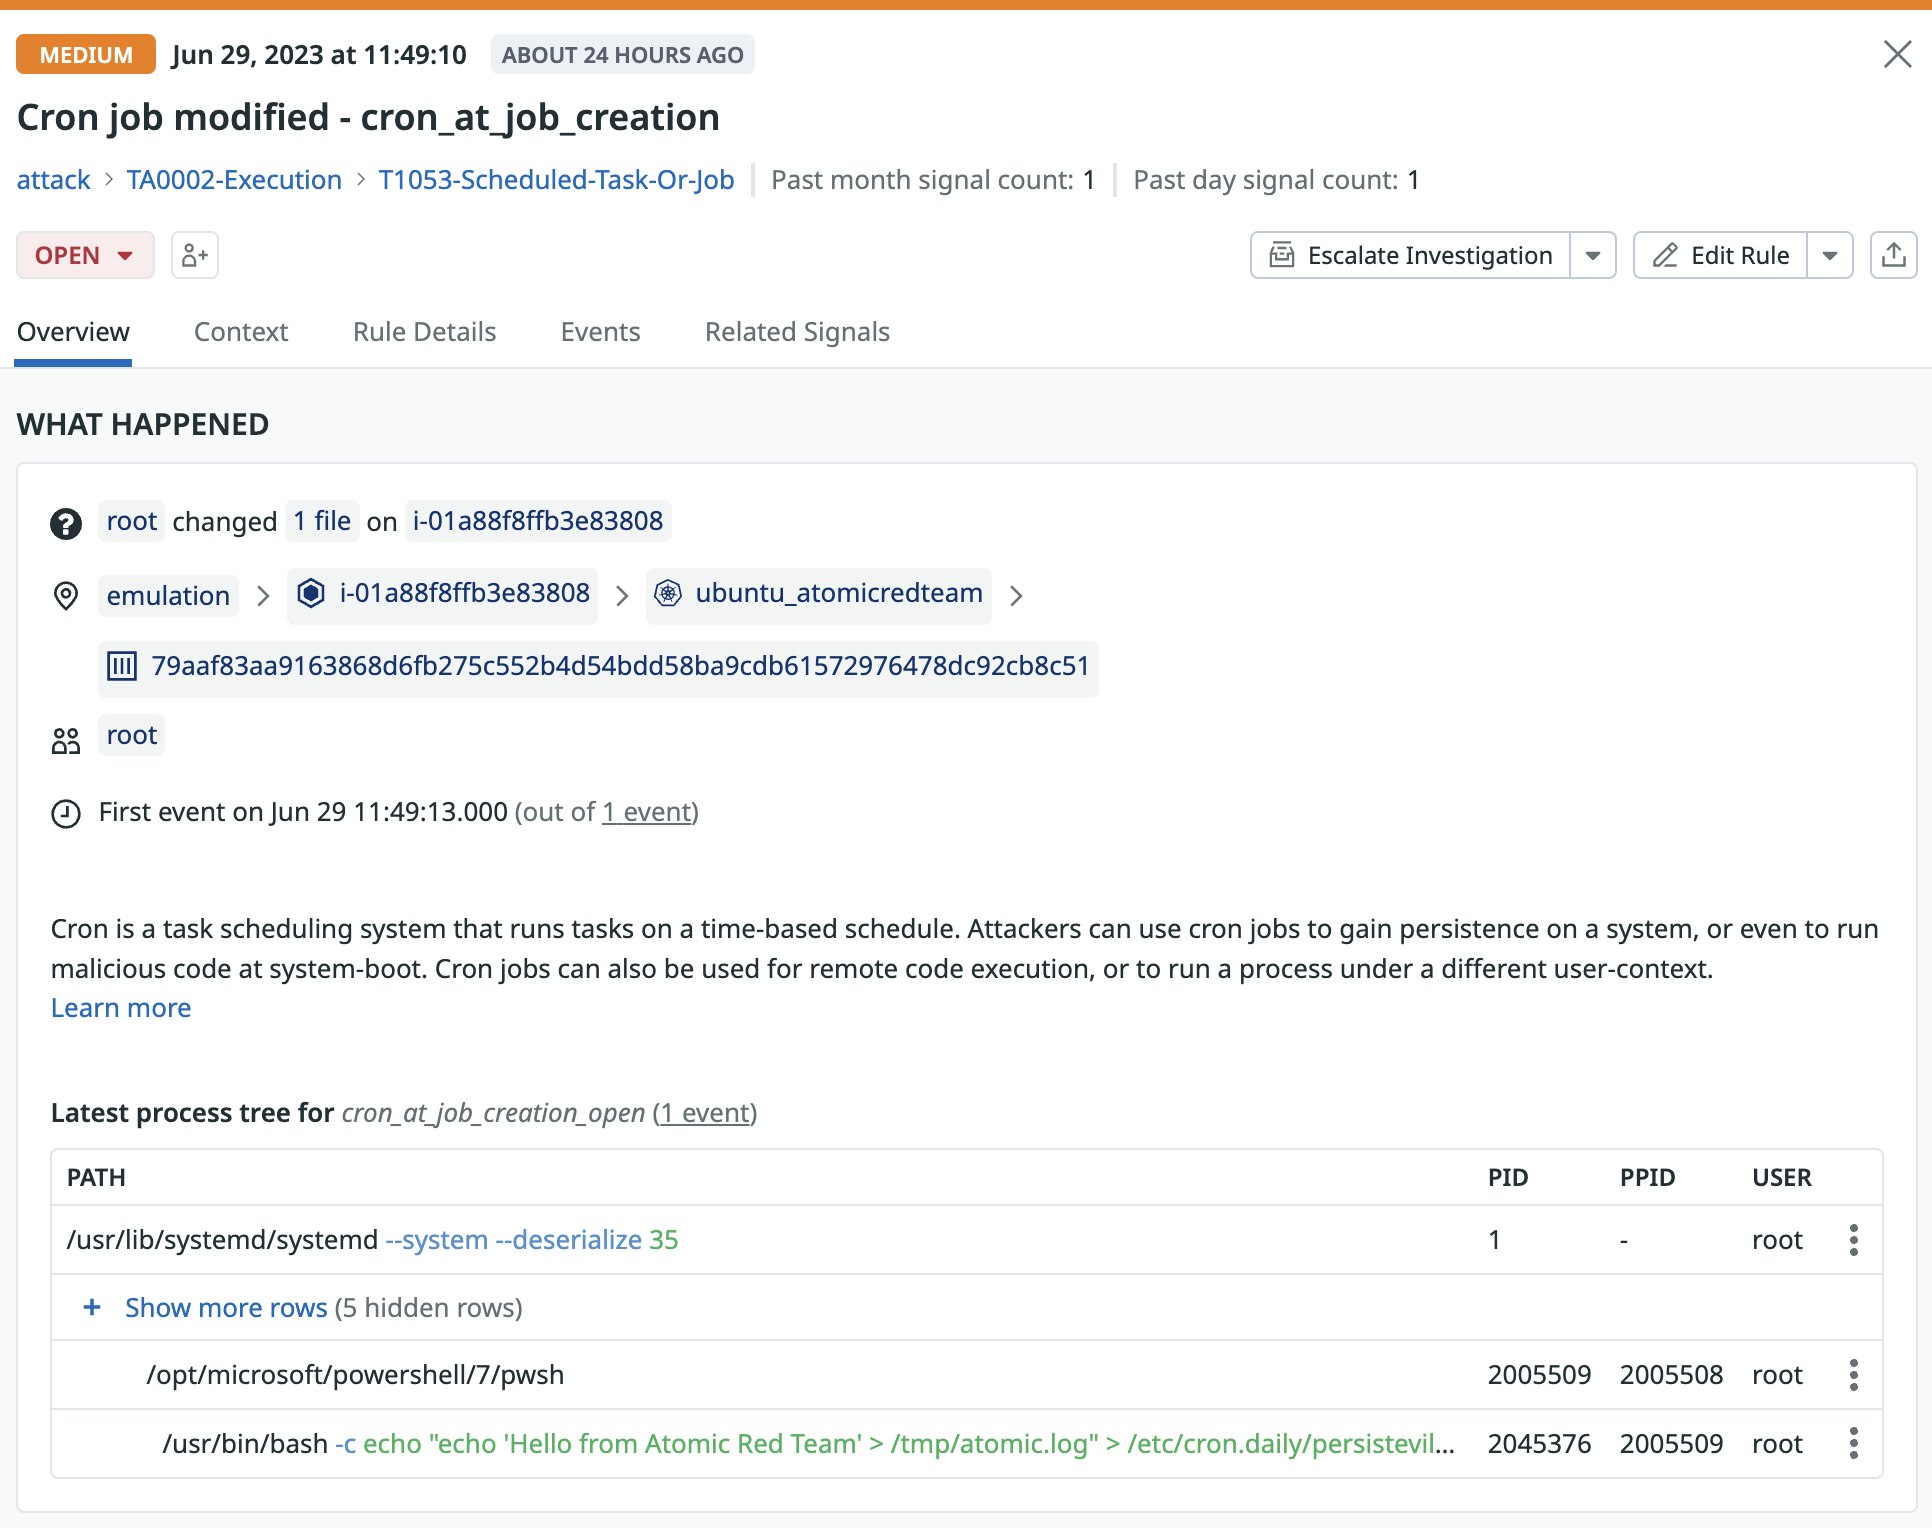The image size is (1932, 1528).
Task: Open the Related Signals tab
Action: click(x=797, y=332)
